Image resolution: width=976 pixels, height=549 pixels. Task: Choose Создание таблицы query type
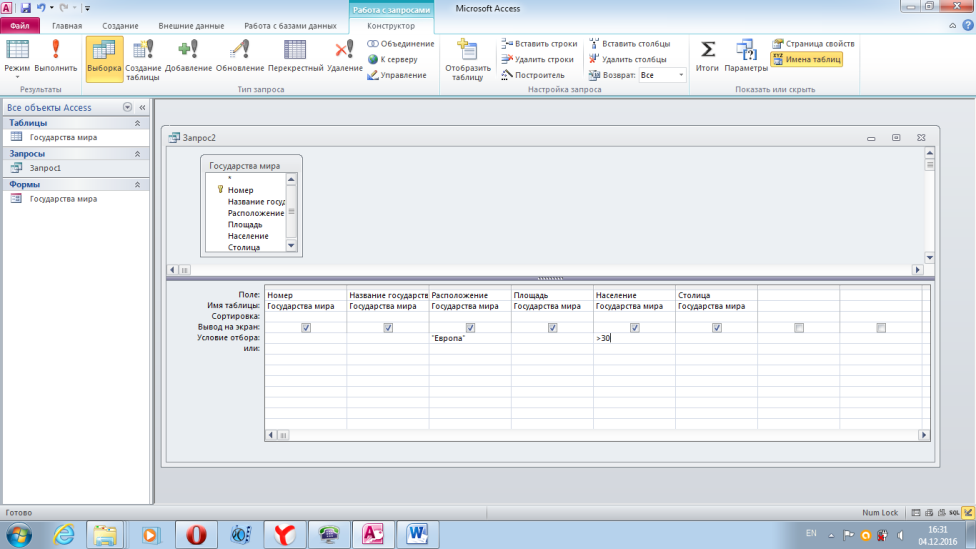click(143, 60)
